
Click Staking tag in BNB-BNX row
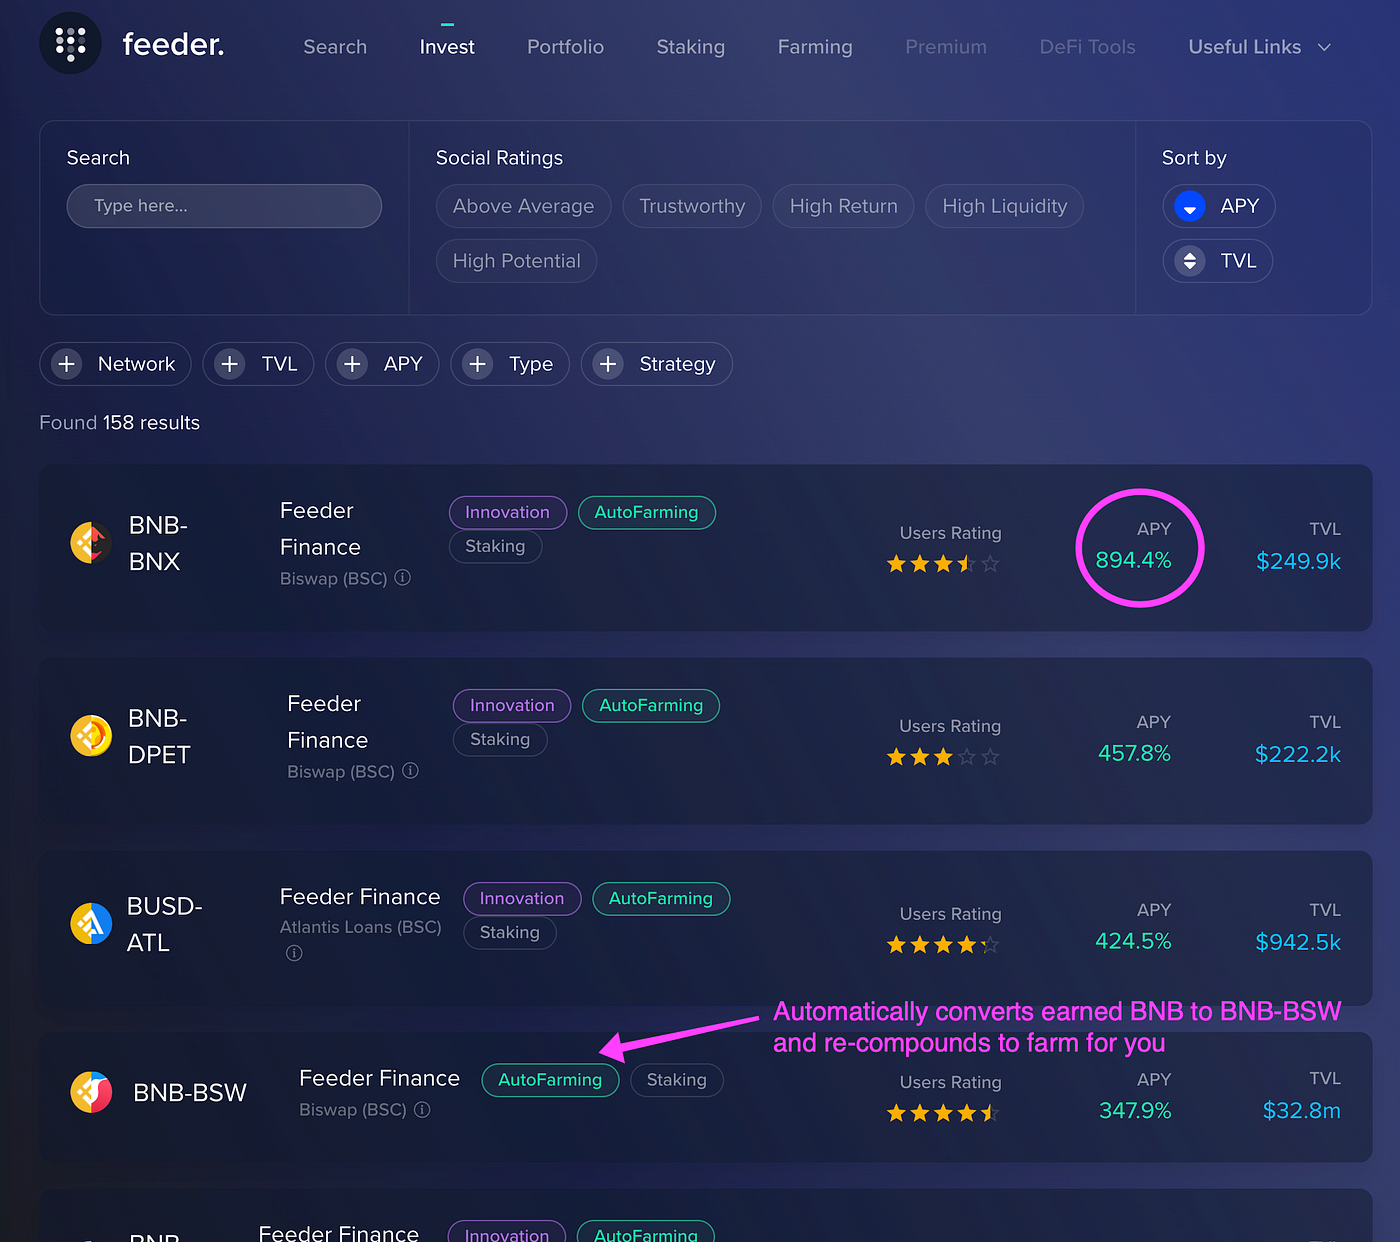pos(495,546)
